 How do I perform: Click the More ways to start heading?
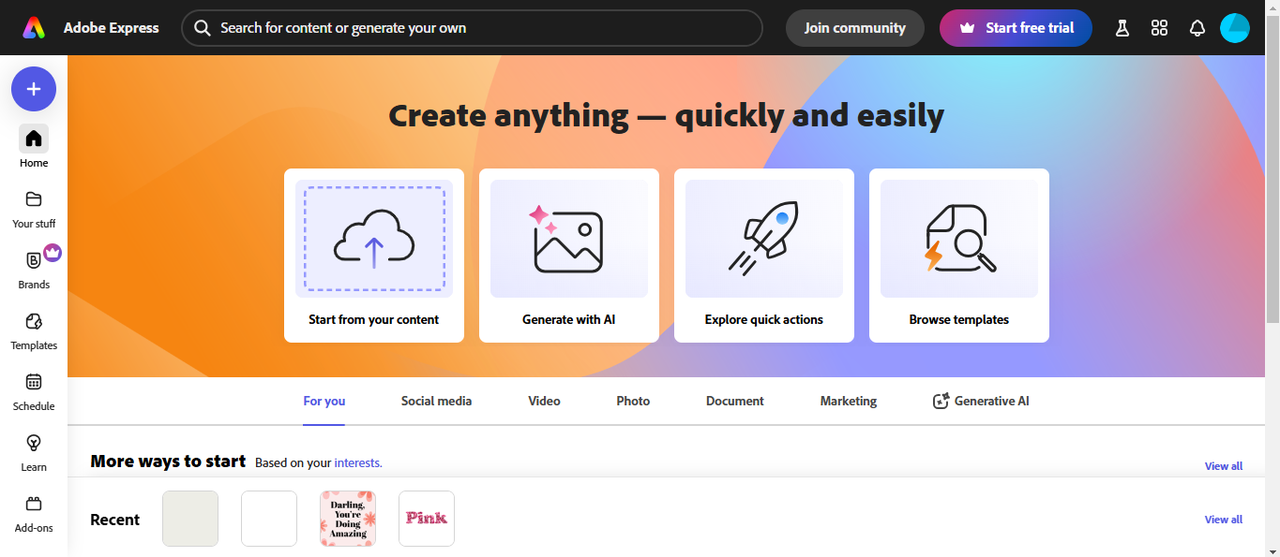point(168,461)
